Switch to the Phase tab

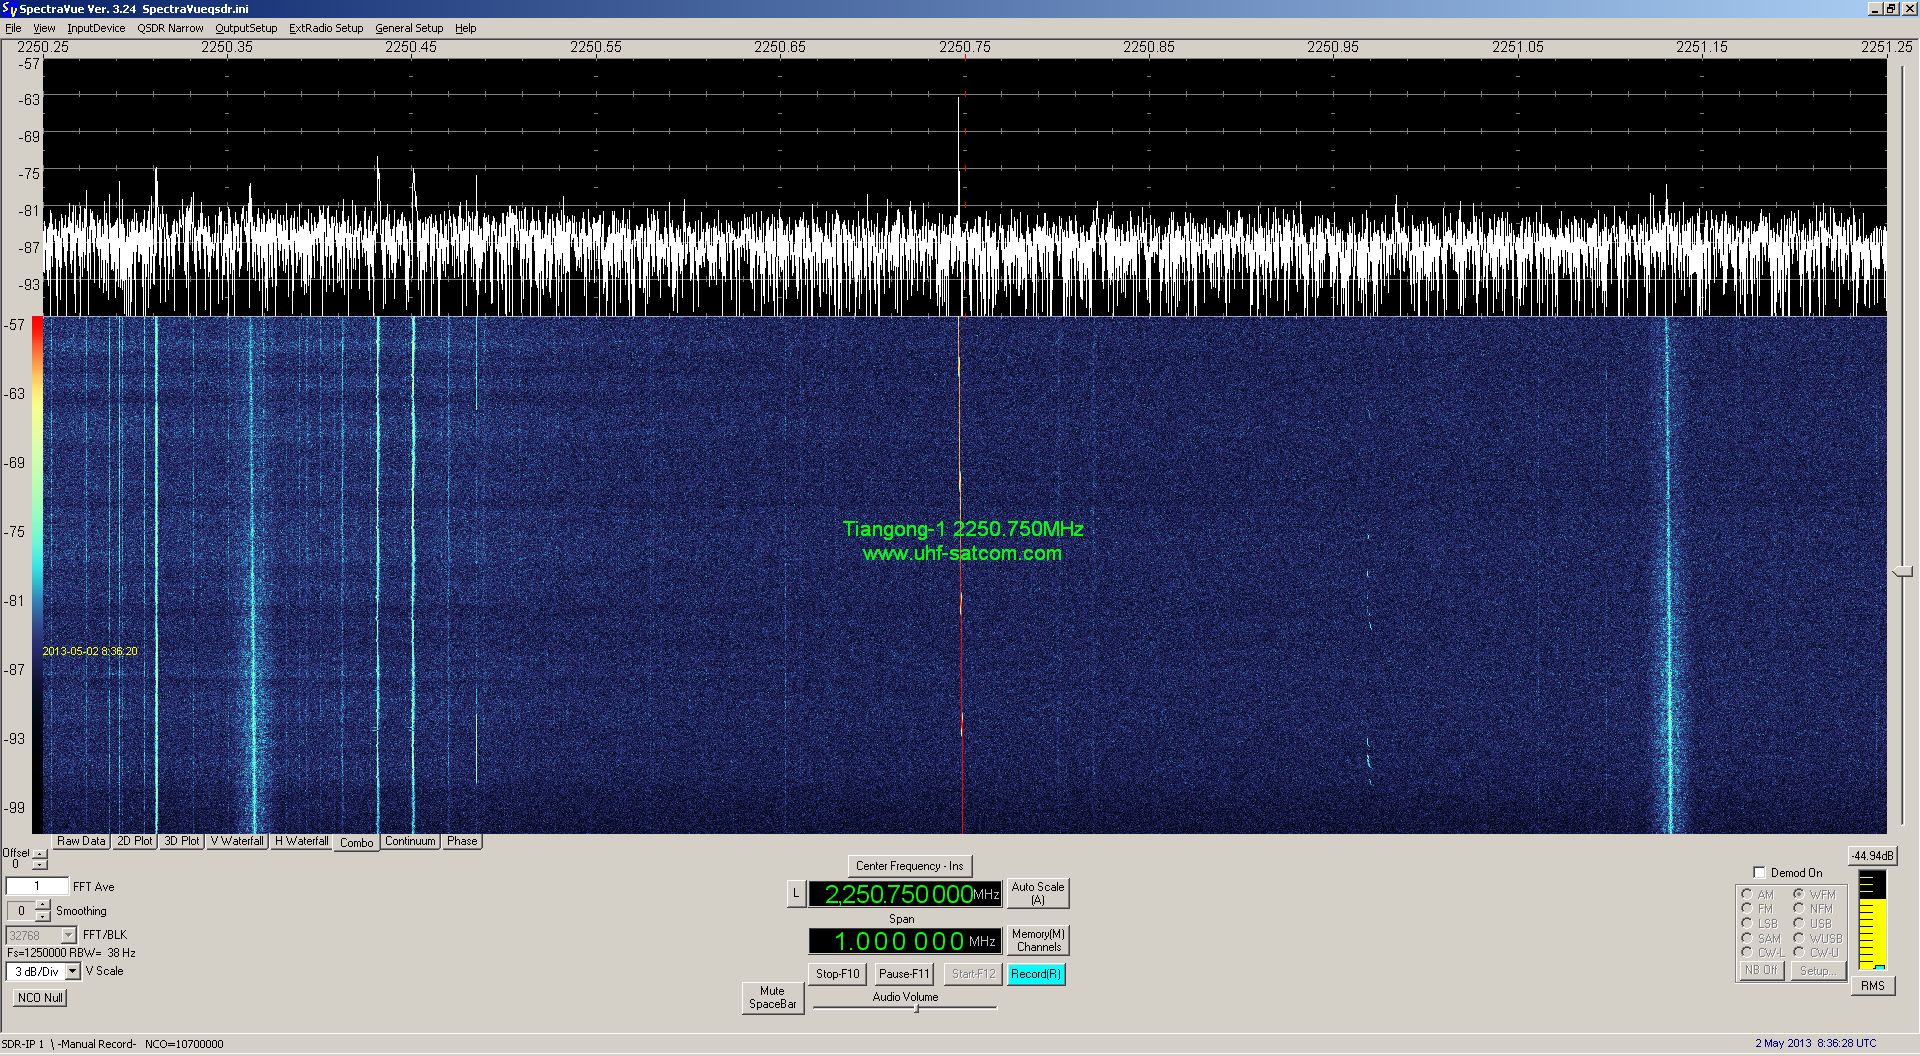[462, 841]
